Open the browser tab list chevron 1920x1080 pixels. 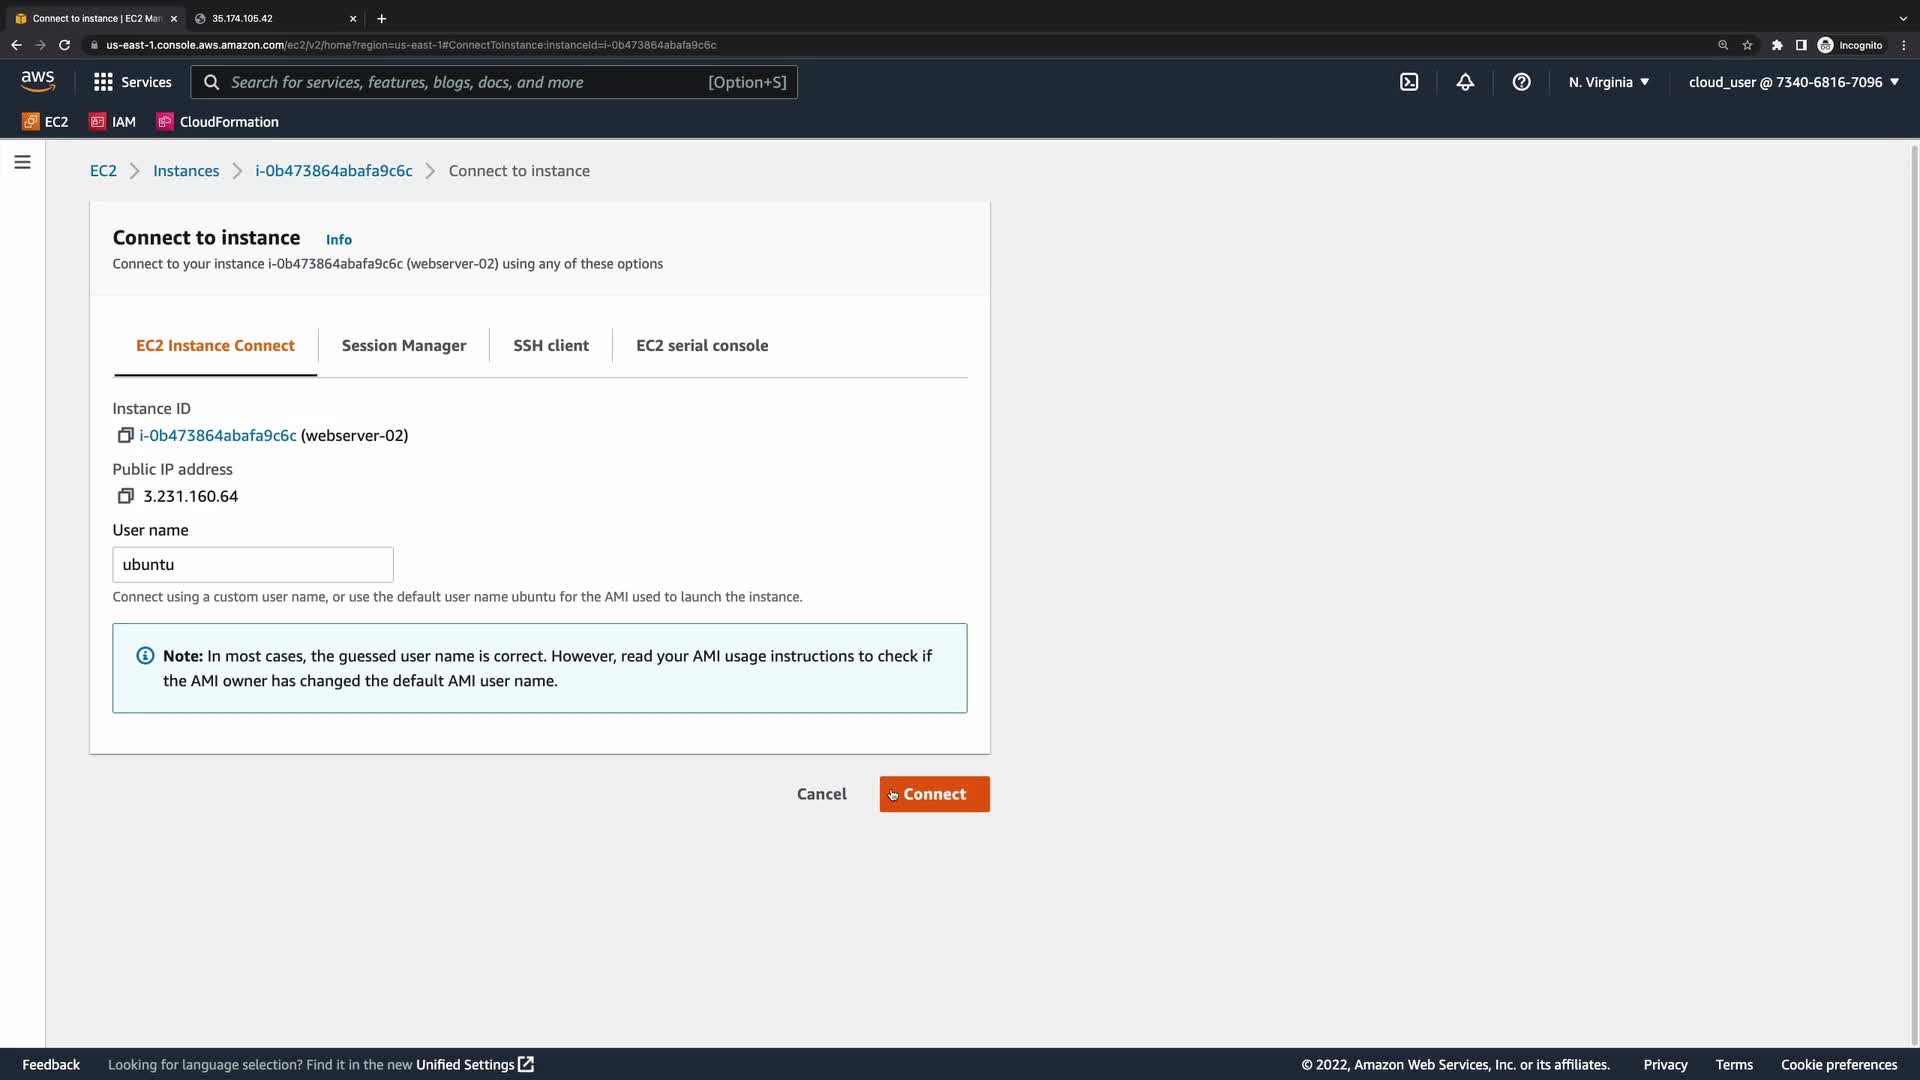click(1902, 18)
